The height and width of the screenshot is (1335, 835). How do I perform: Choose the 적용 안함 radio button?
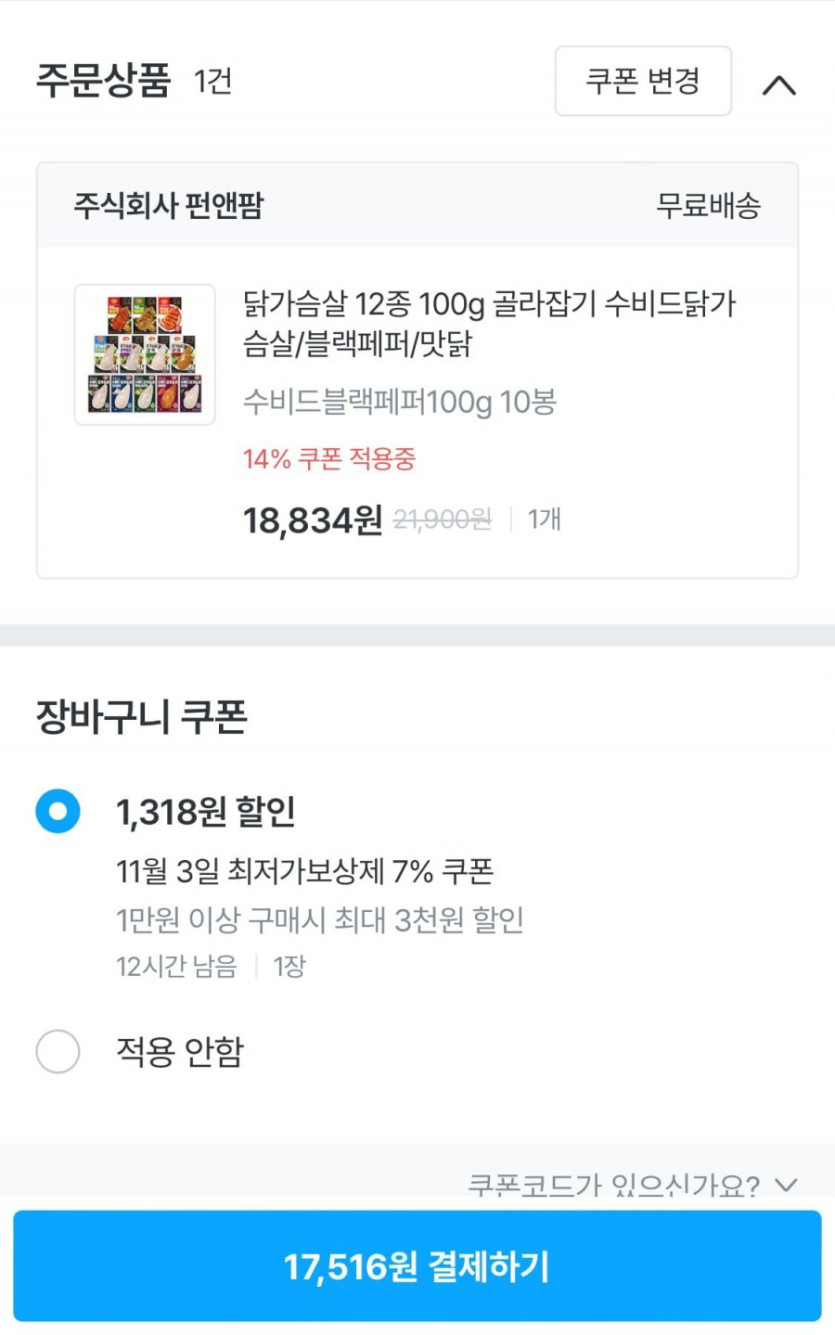click(57, 1051)
